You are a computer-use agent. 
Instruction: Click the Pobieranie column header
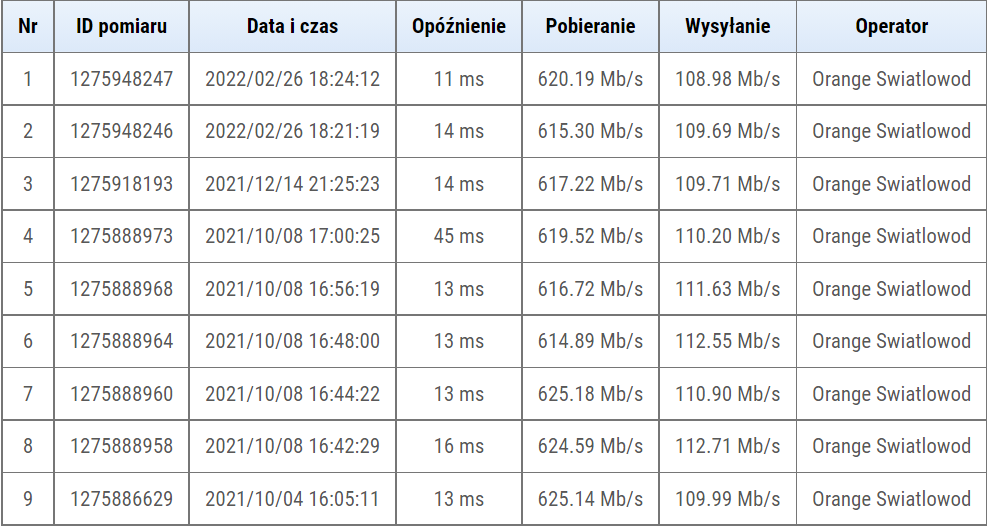[590, 27]
